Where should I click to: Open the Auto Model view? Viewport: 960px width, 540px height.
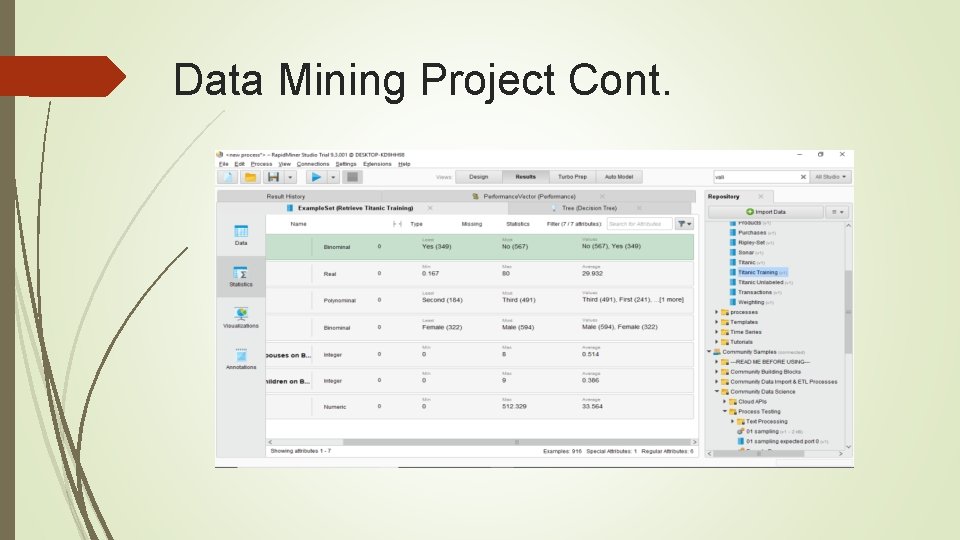pyautogui.click(x=619, y=177)
